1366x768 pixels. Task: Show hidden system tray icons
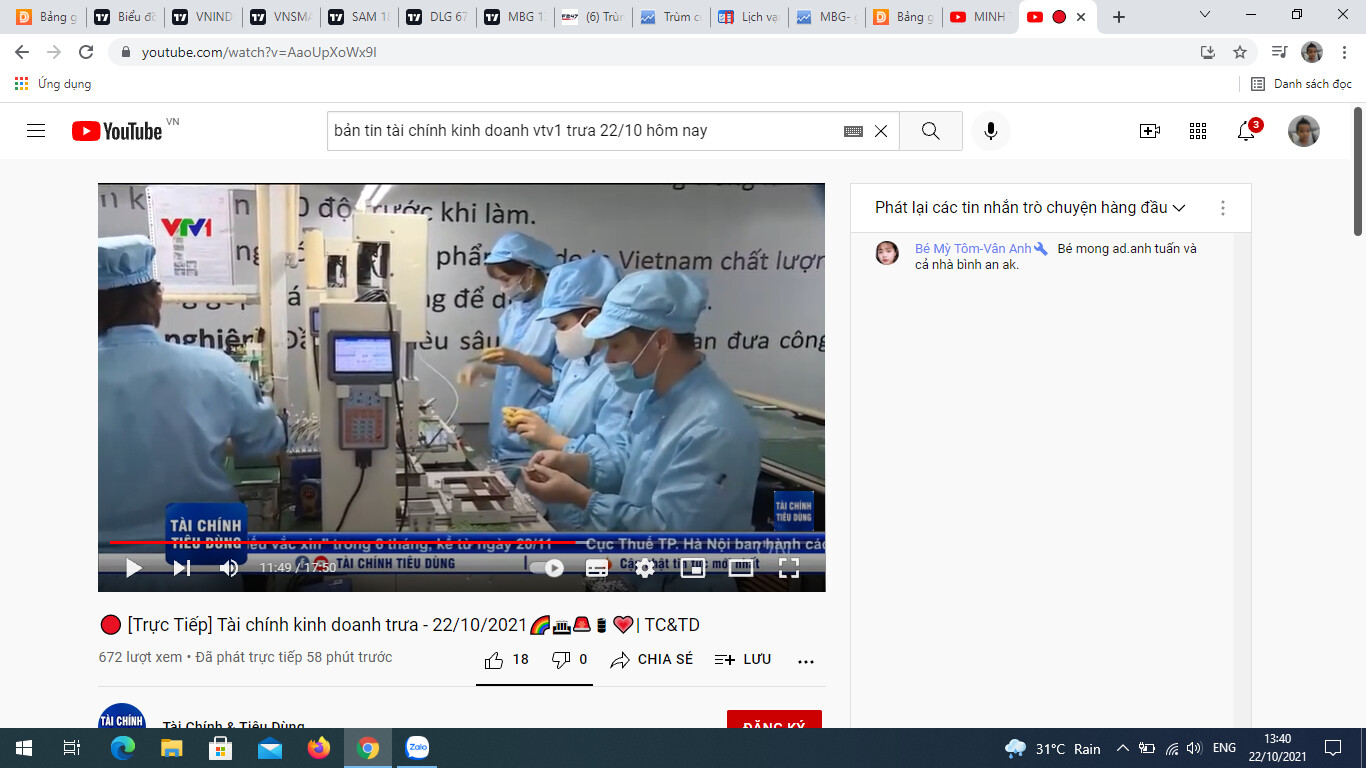coord(1122,748)
